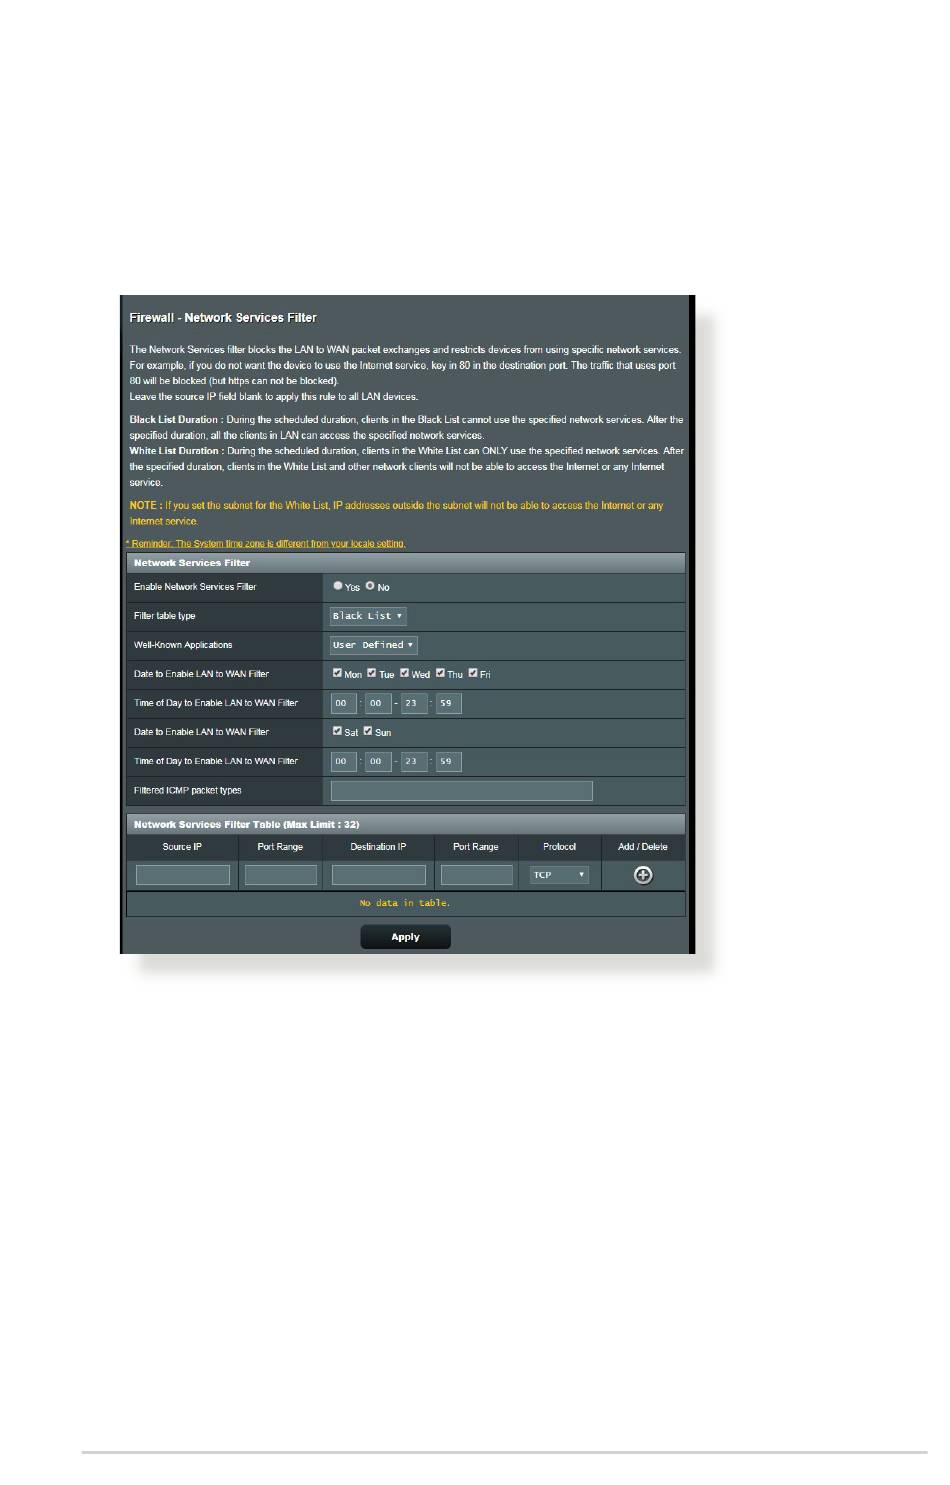This screenshot has width=950, height=1485.
Task: Toggle the Wed checkbox
Action: 404,673
